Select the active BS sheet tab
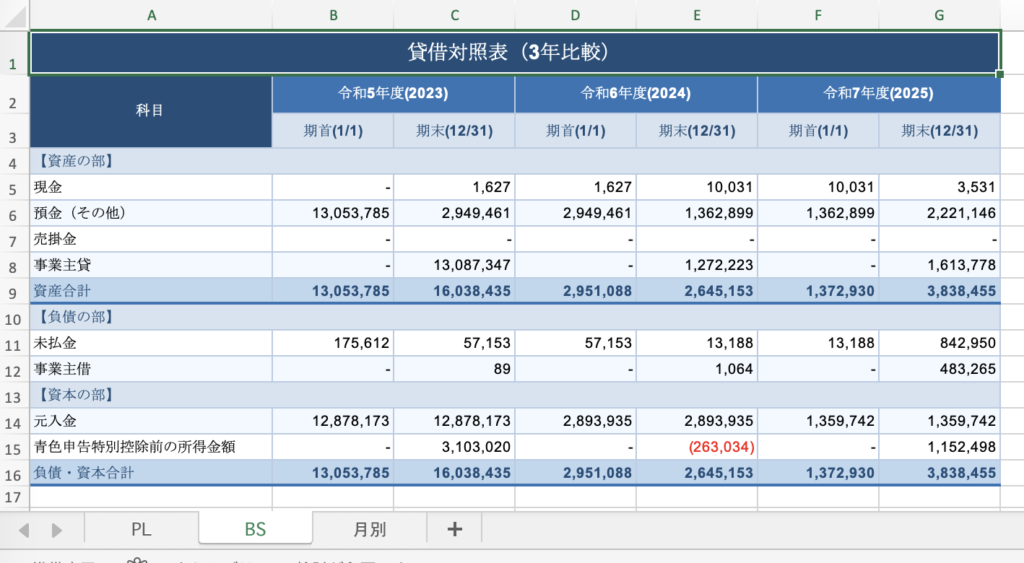The height and width of the screenshot is (563, 1024). (255, 529)
